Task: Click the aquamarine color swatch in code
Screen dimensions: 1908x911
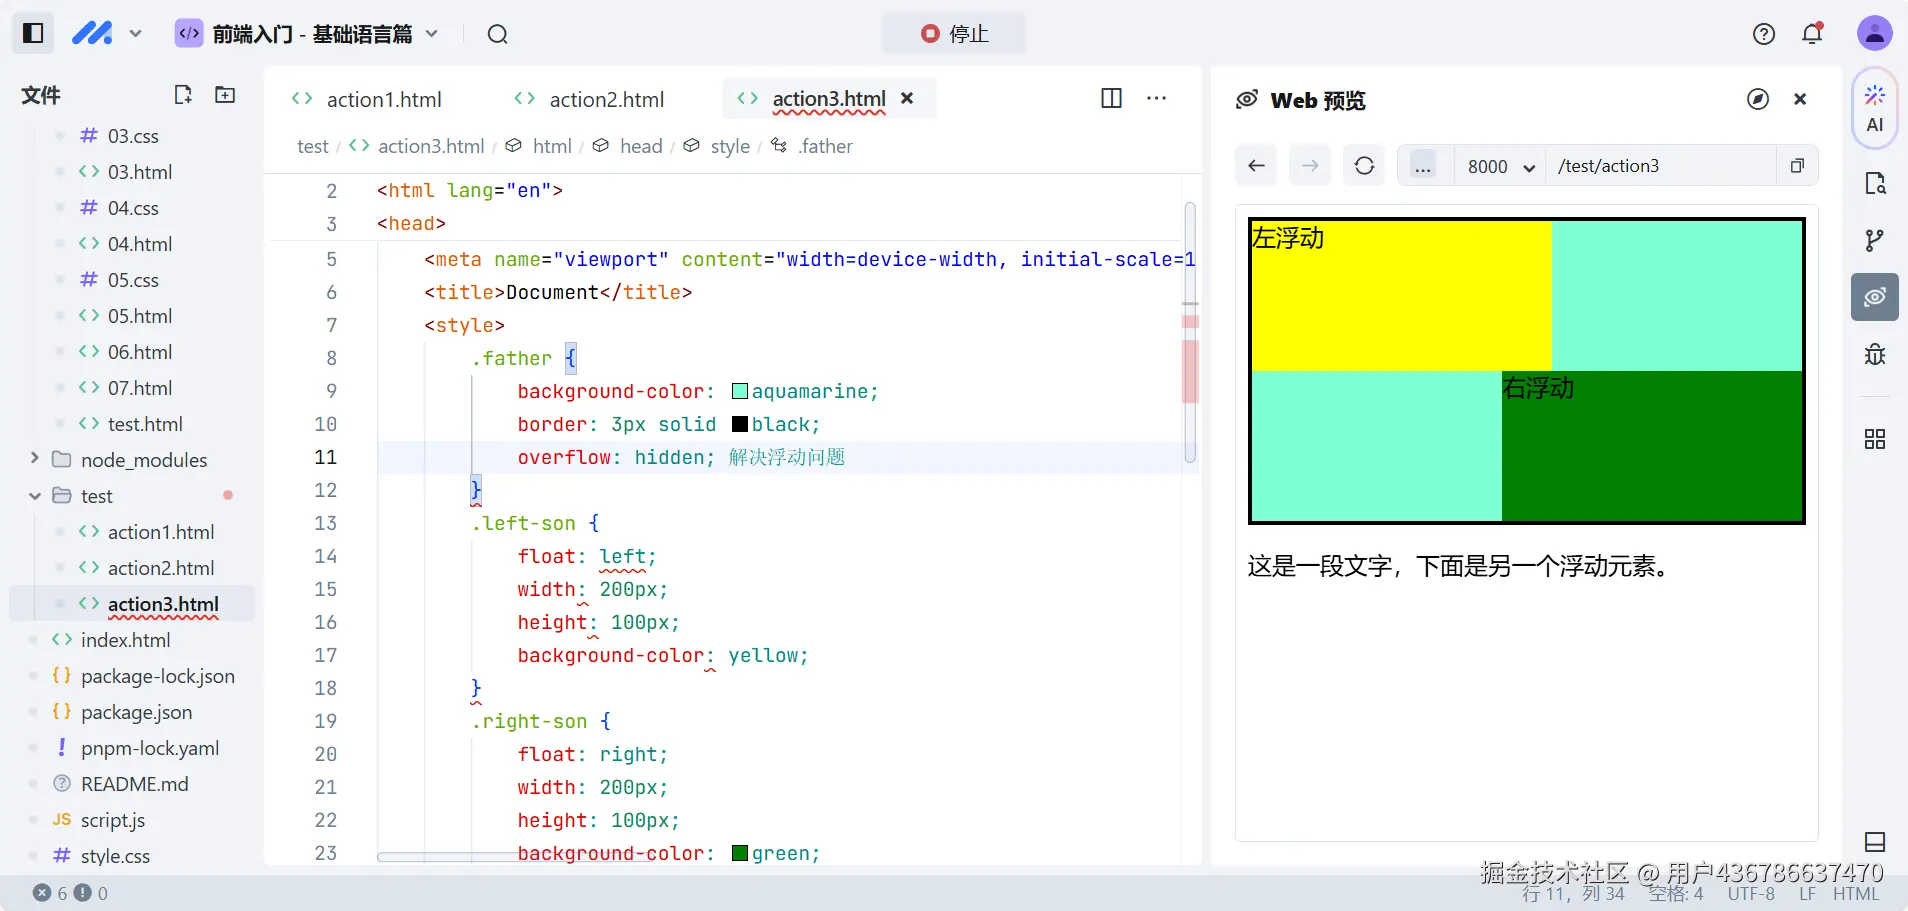Action: point(738,391)
